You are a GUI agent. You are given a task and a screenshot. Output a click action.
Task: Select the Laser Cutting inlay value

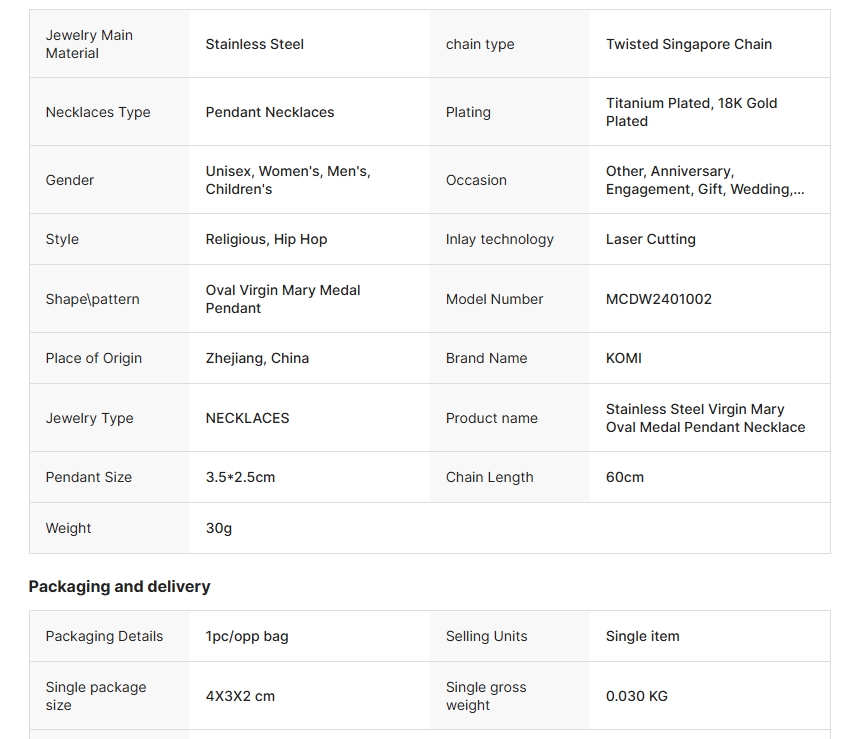pos(651,239)
